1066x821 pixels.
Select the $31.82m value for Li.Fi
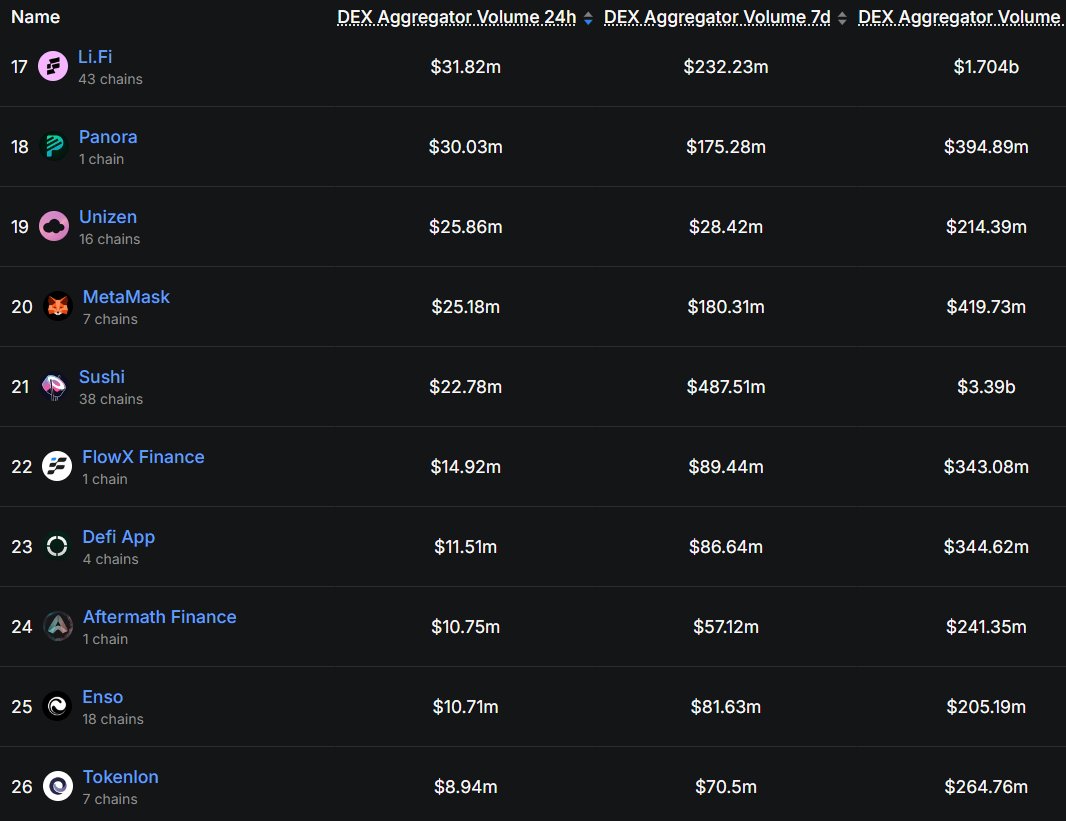[x=466, y=67]
